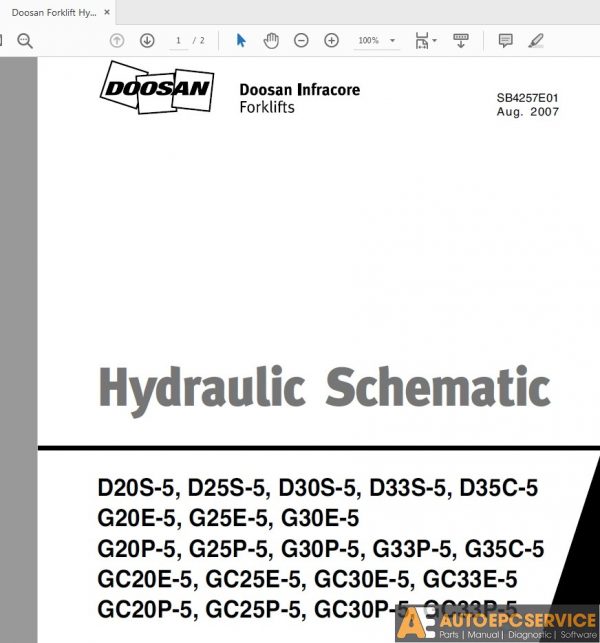Click the fit page scroll mode icon

(x=422, y=41)
